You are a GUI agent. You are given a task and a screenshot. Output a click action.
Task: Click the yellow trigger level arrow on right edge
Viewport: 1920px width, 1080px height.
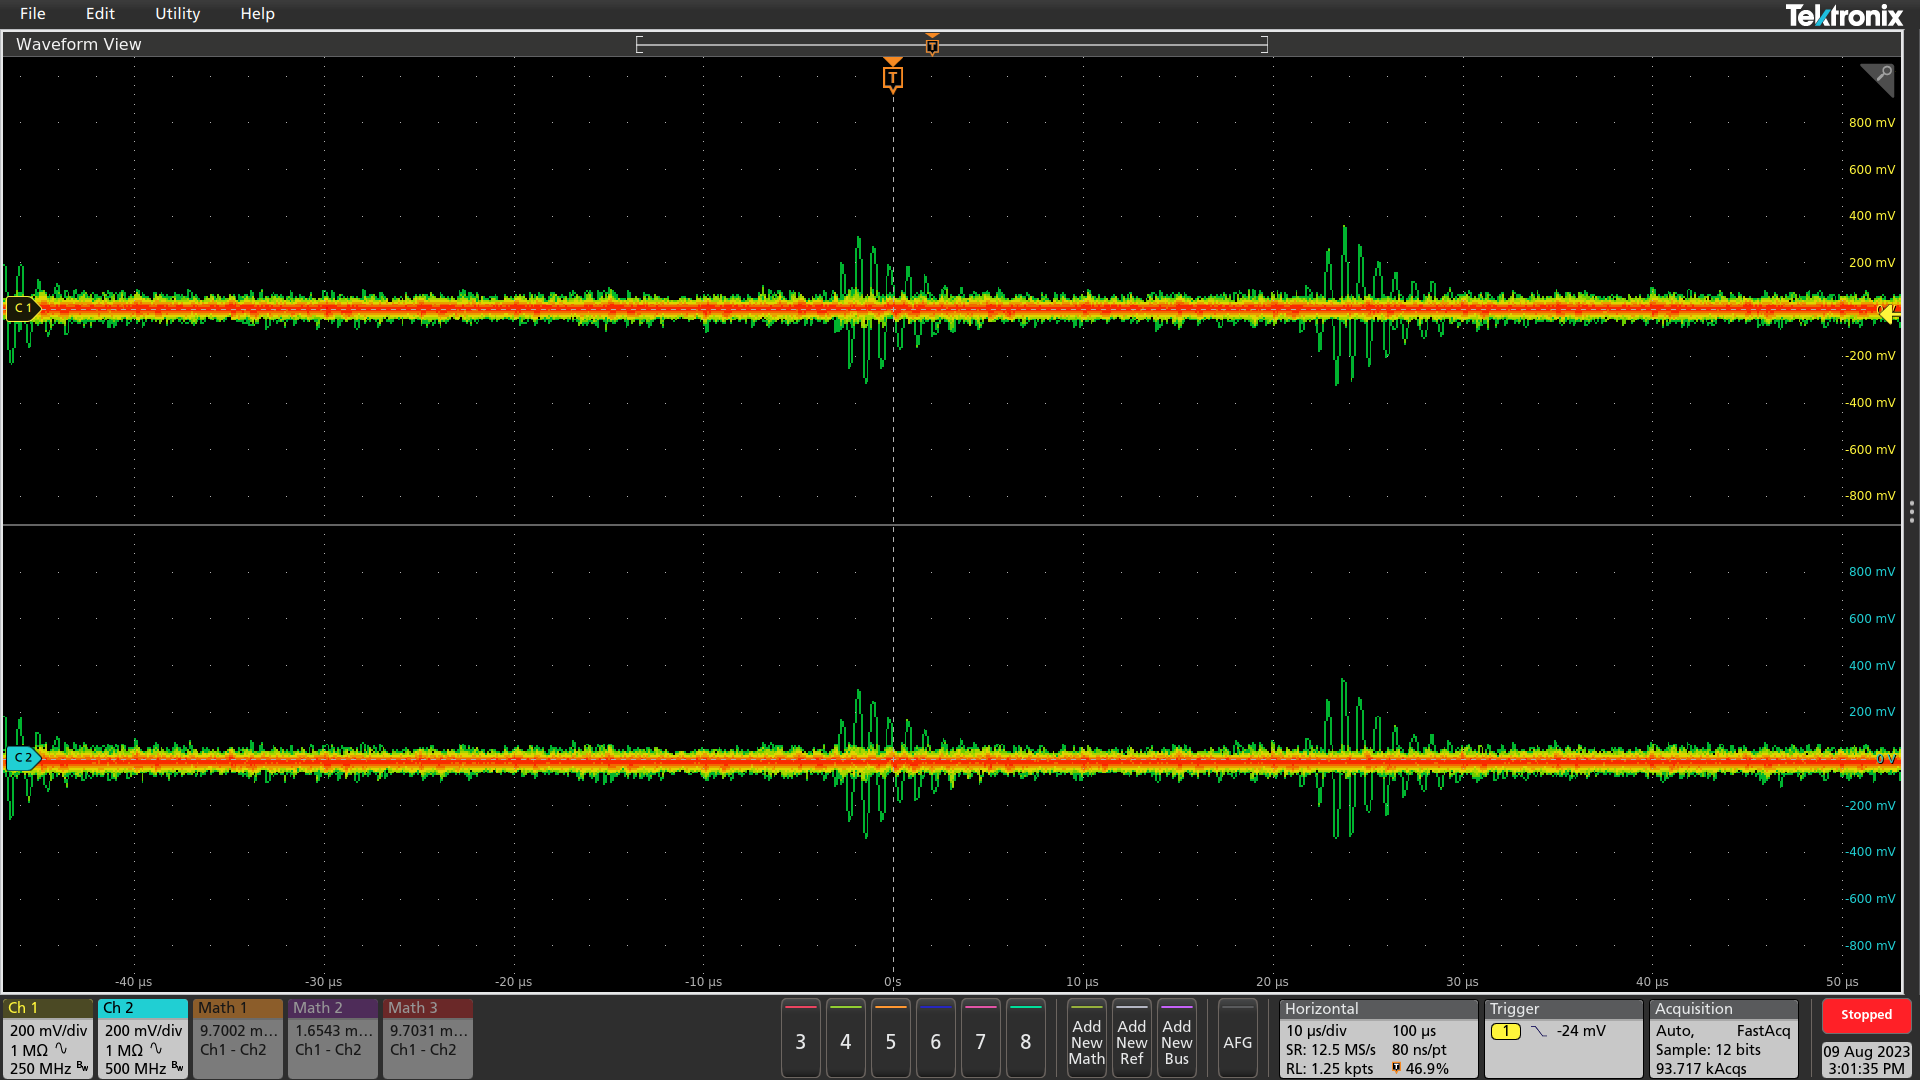pyautogui.click(x=1887, y=313)
